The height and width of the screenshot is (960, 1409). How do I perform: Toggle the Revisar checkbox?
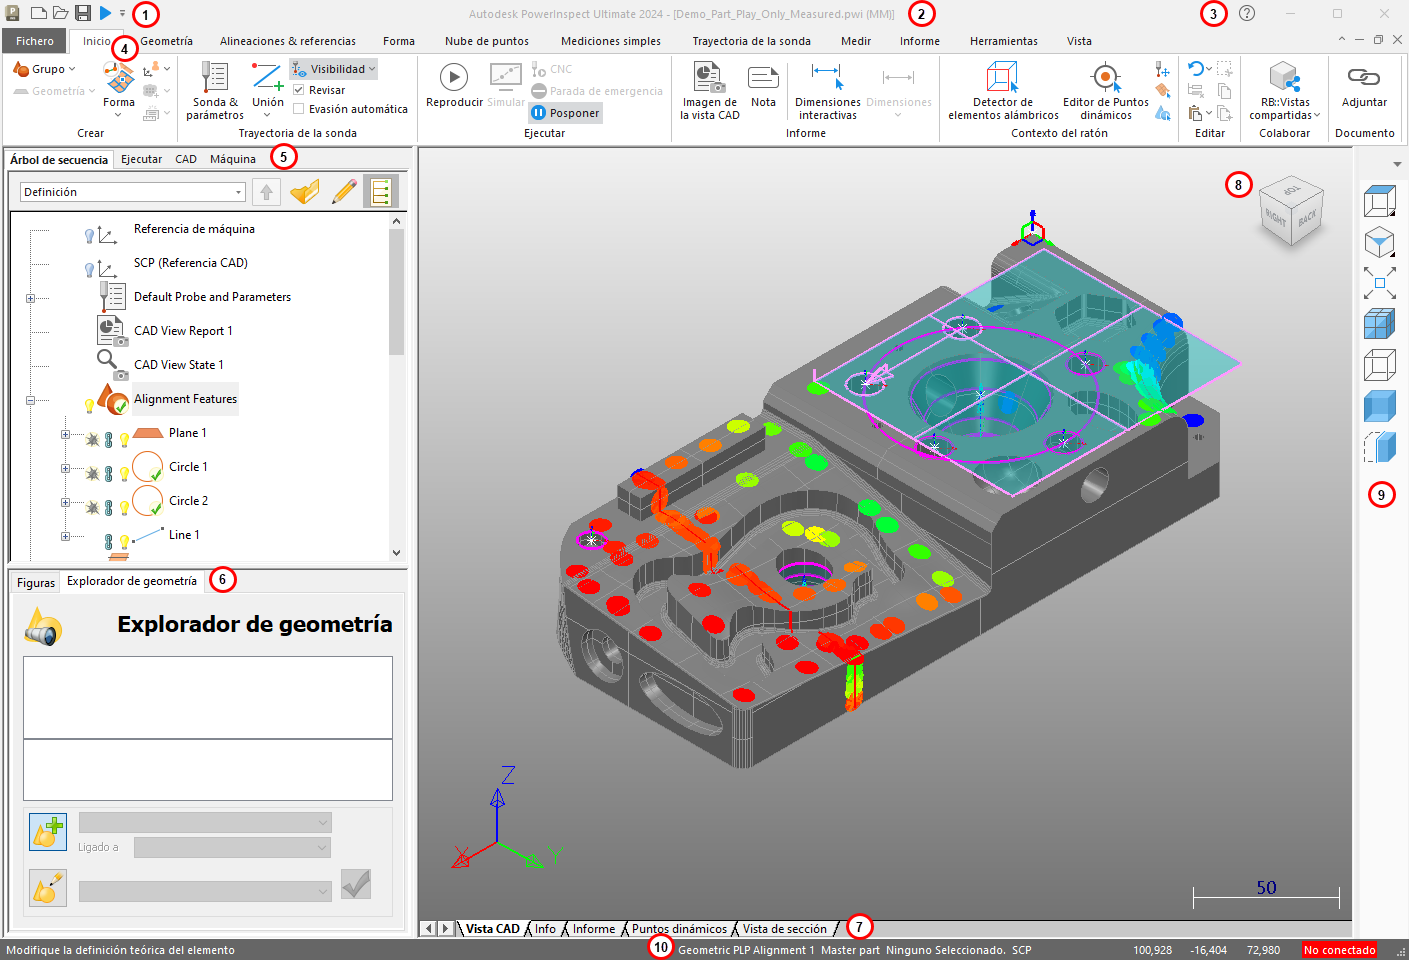(x=299, y=90)
